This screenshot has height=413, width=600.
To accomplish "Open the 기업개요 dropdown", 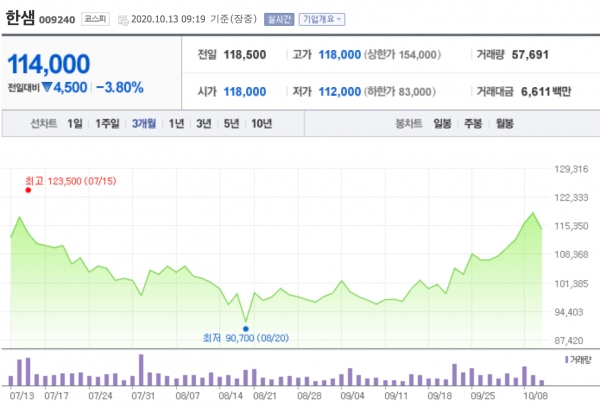I will click(x=322, y=20).
